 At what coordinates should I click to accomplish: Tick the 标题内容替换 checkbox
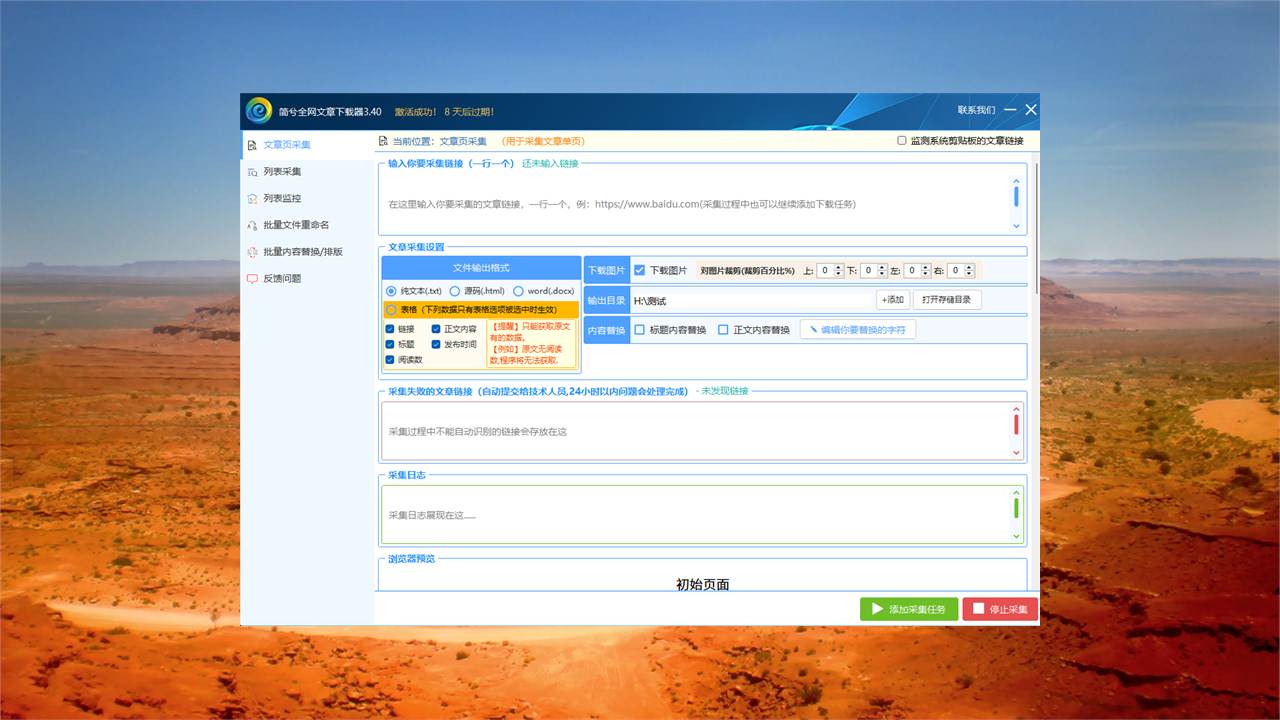(x=640, y=330)
